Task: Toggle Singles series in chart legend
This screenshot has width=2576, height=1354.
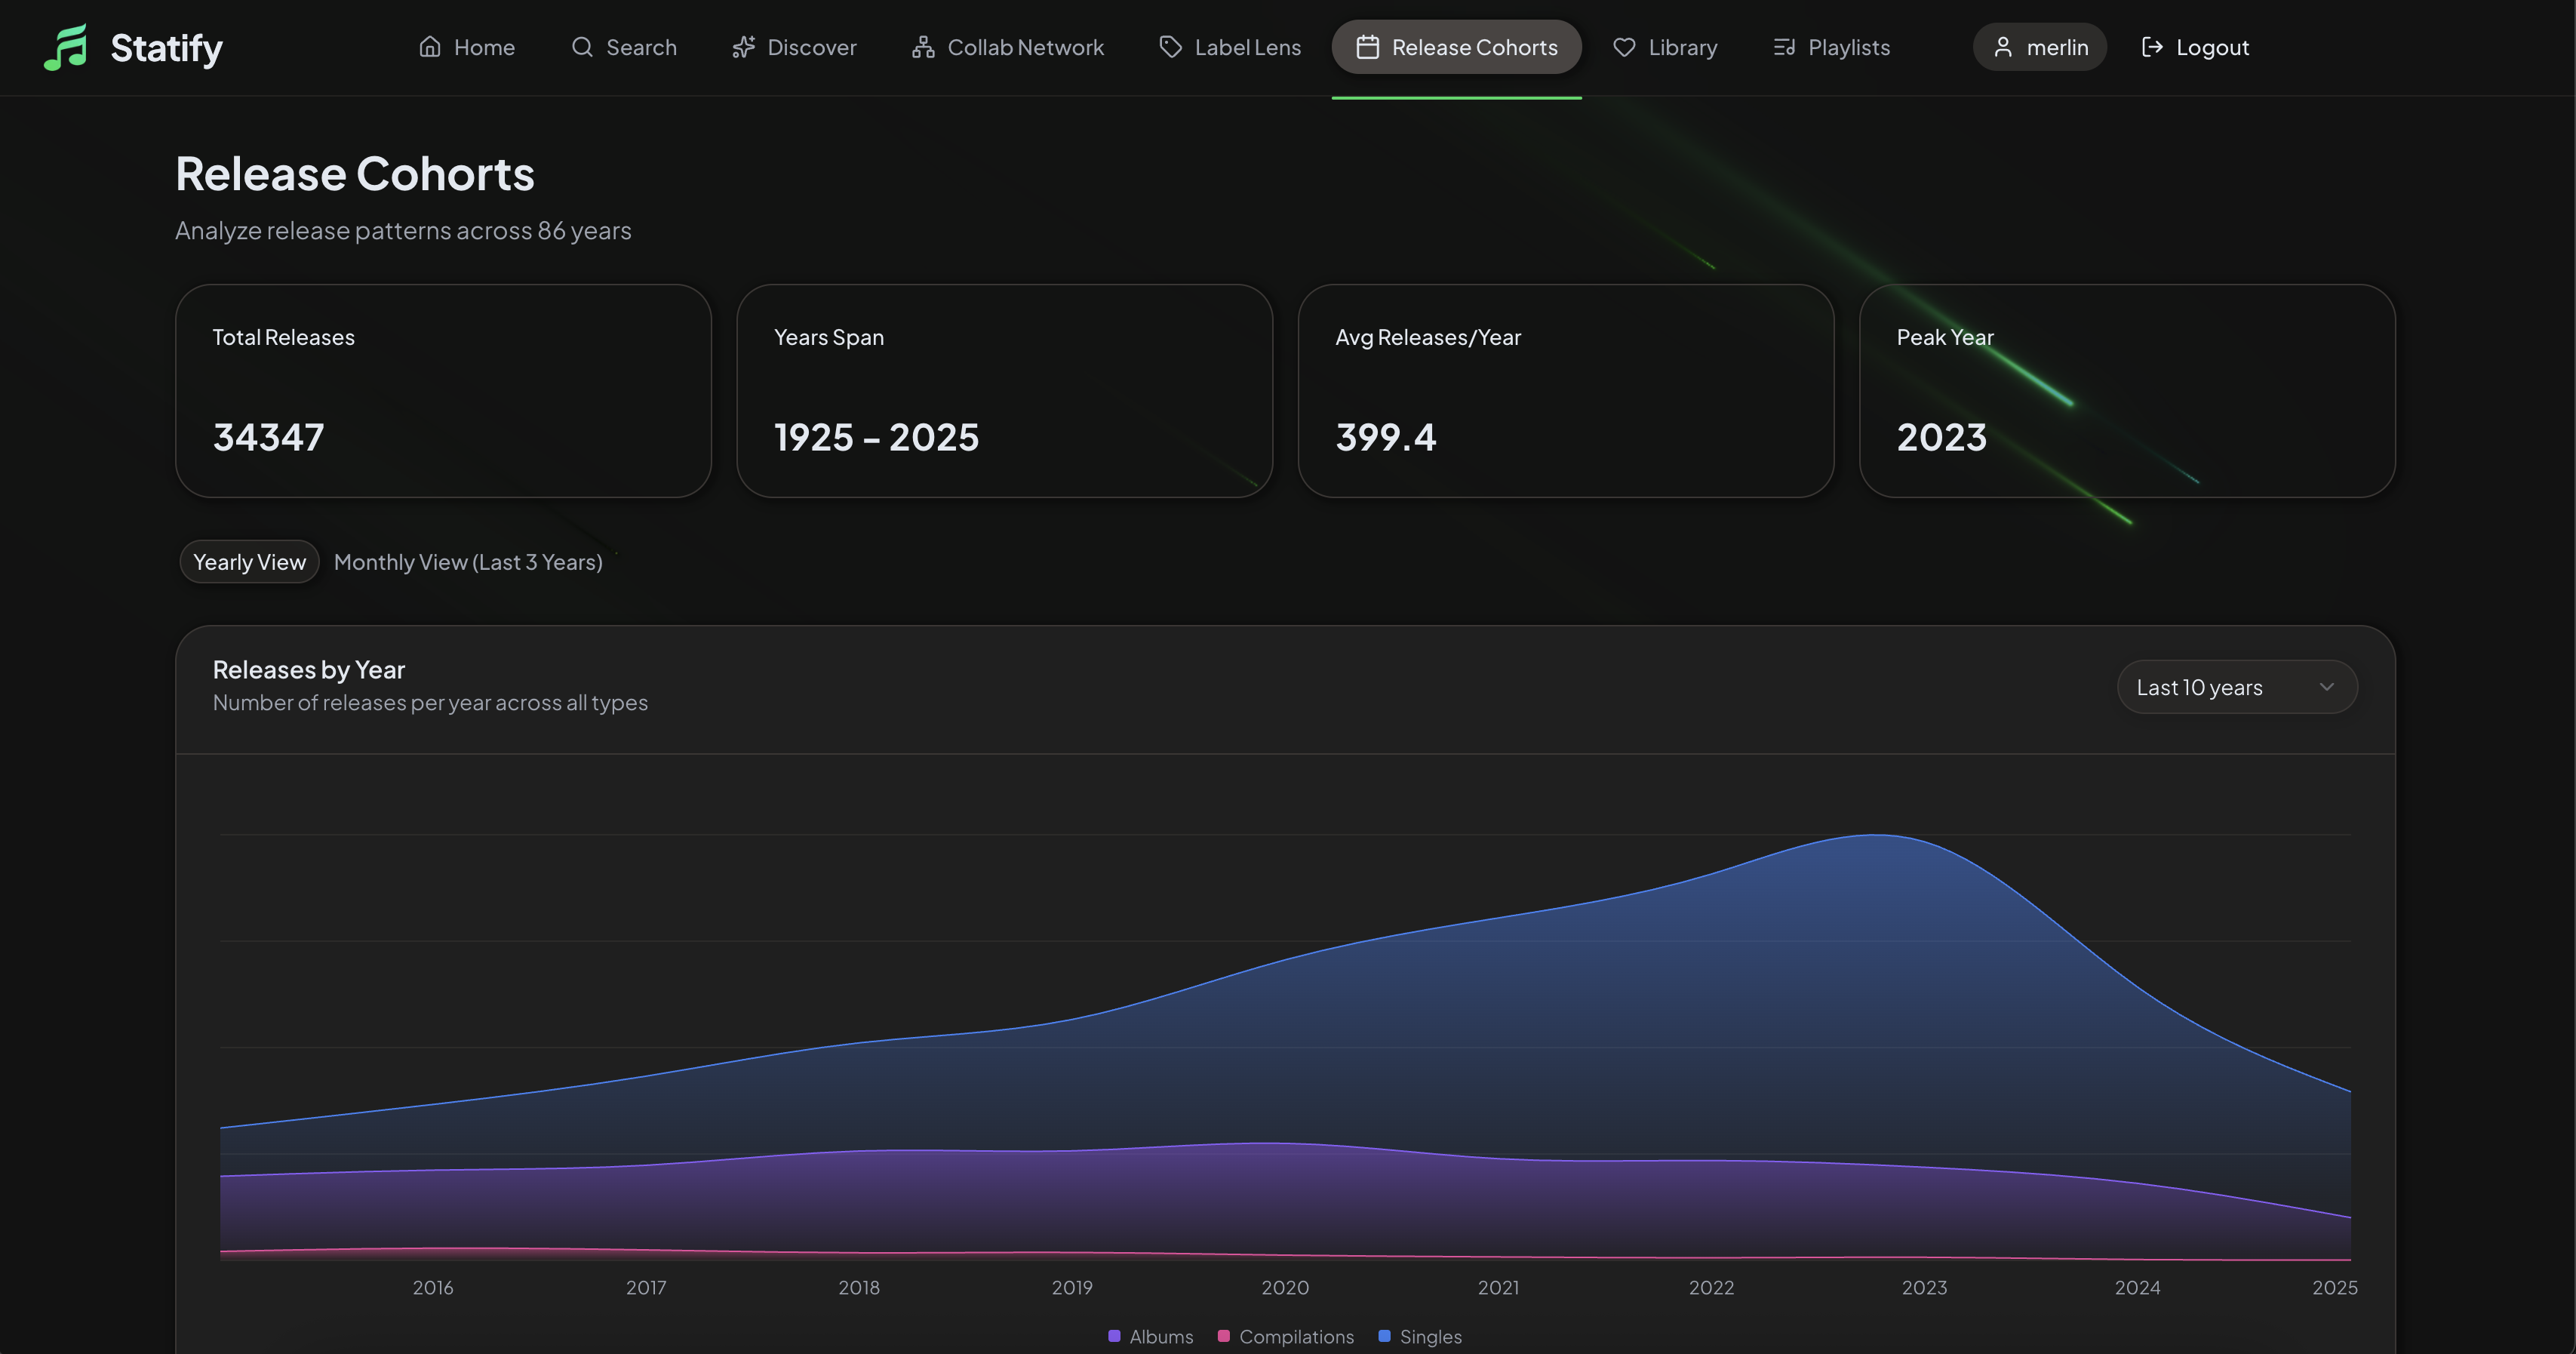Action: pyautogui.click(x=1430, y=1337)
